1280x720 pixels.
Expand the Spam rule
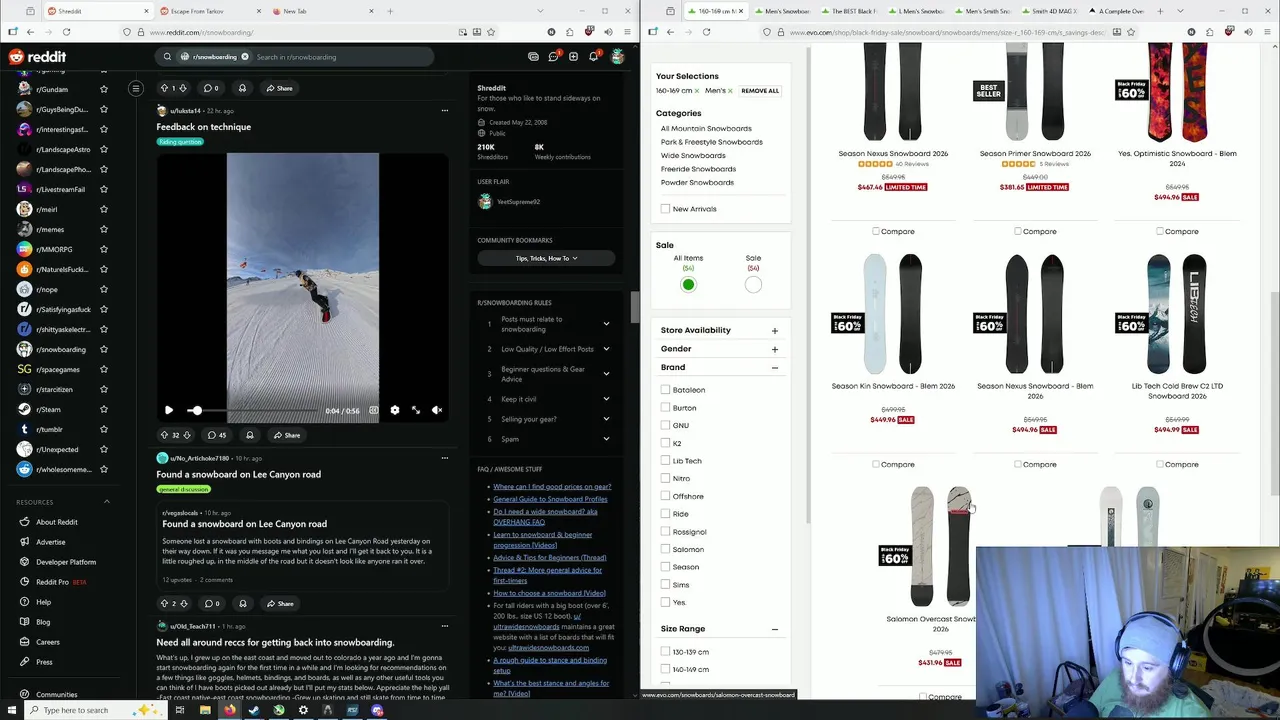pyautogui.click(x=606, y=439)
